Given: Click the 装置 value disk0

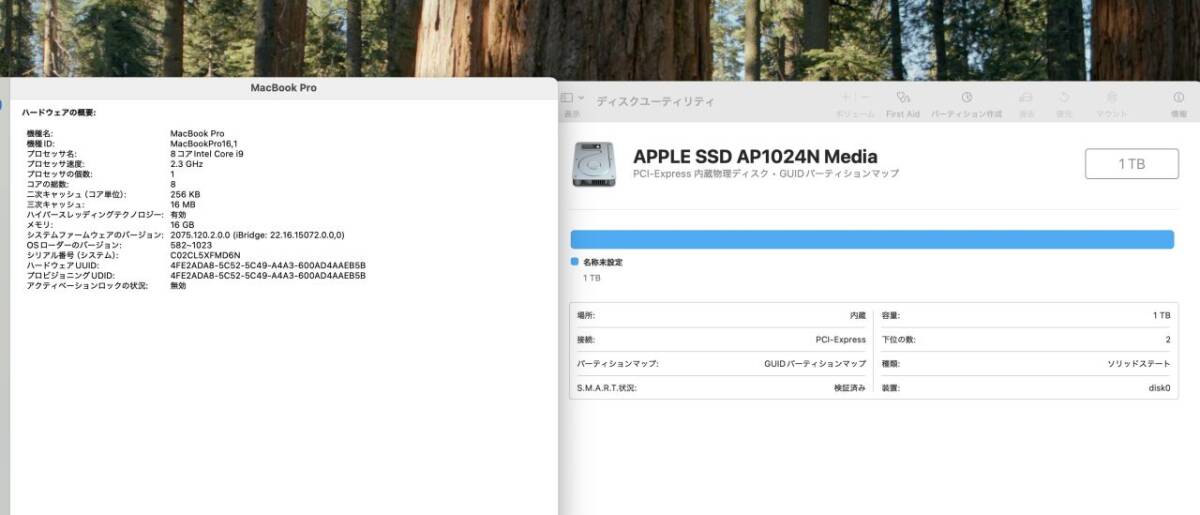Looking at the screenshot, I should pyautogui.click(x=1159, y=388).
